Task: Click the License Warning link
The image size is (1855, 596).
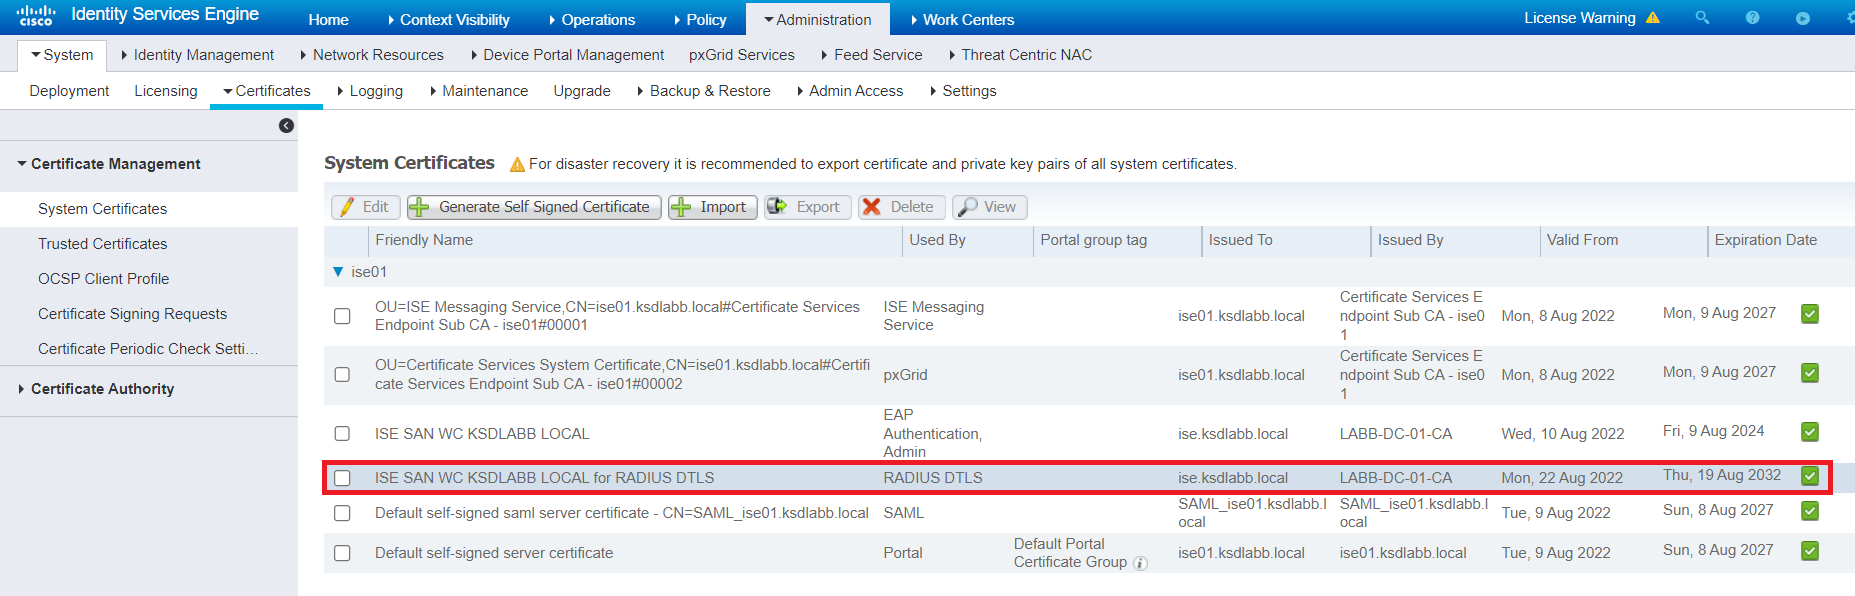Action: tap(1580, 18)
